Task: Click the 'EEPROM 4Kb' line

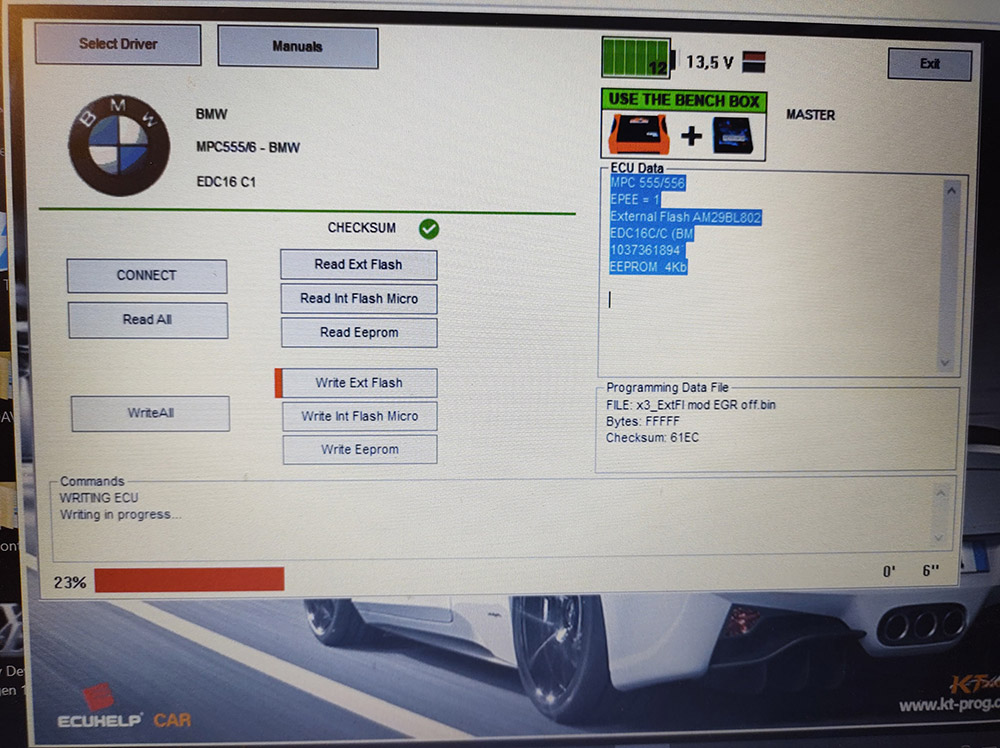Action: (x=648, y=267)
